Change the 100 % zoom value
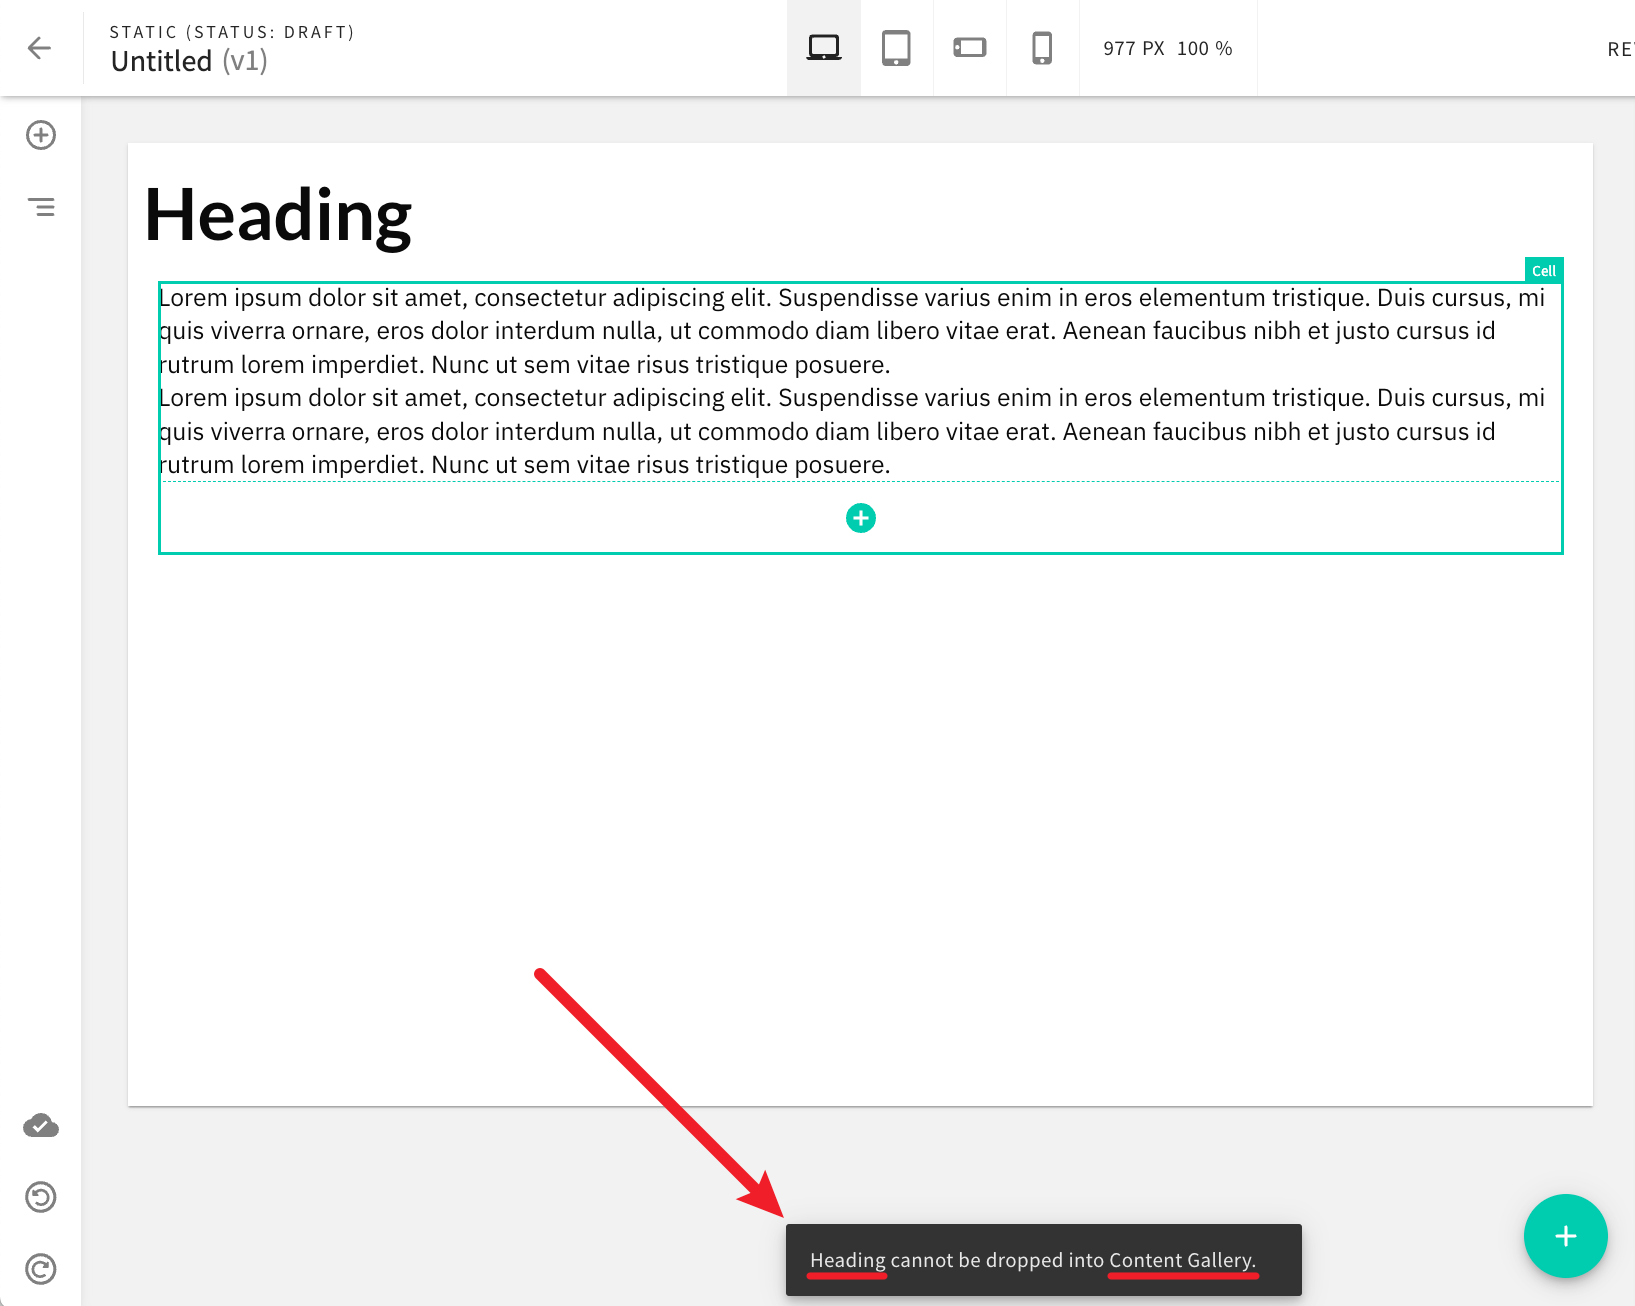The height and width of the screenshot is (1306, 1635). [x=1204, y=49]
